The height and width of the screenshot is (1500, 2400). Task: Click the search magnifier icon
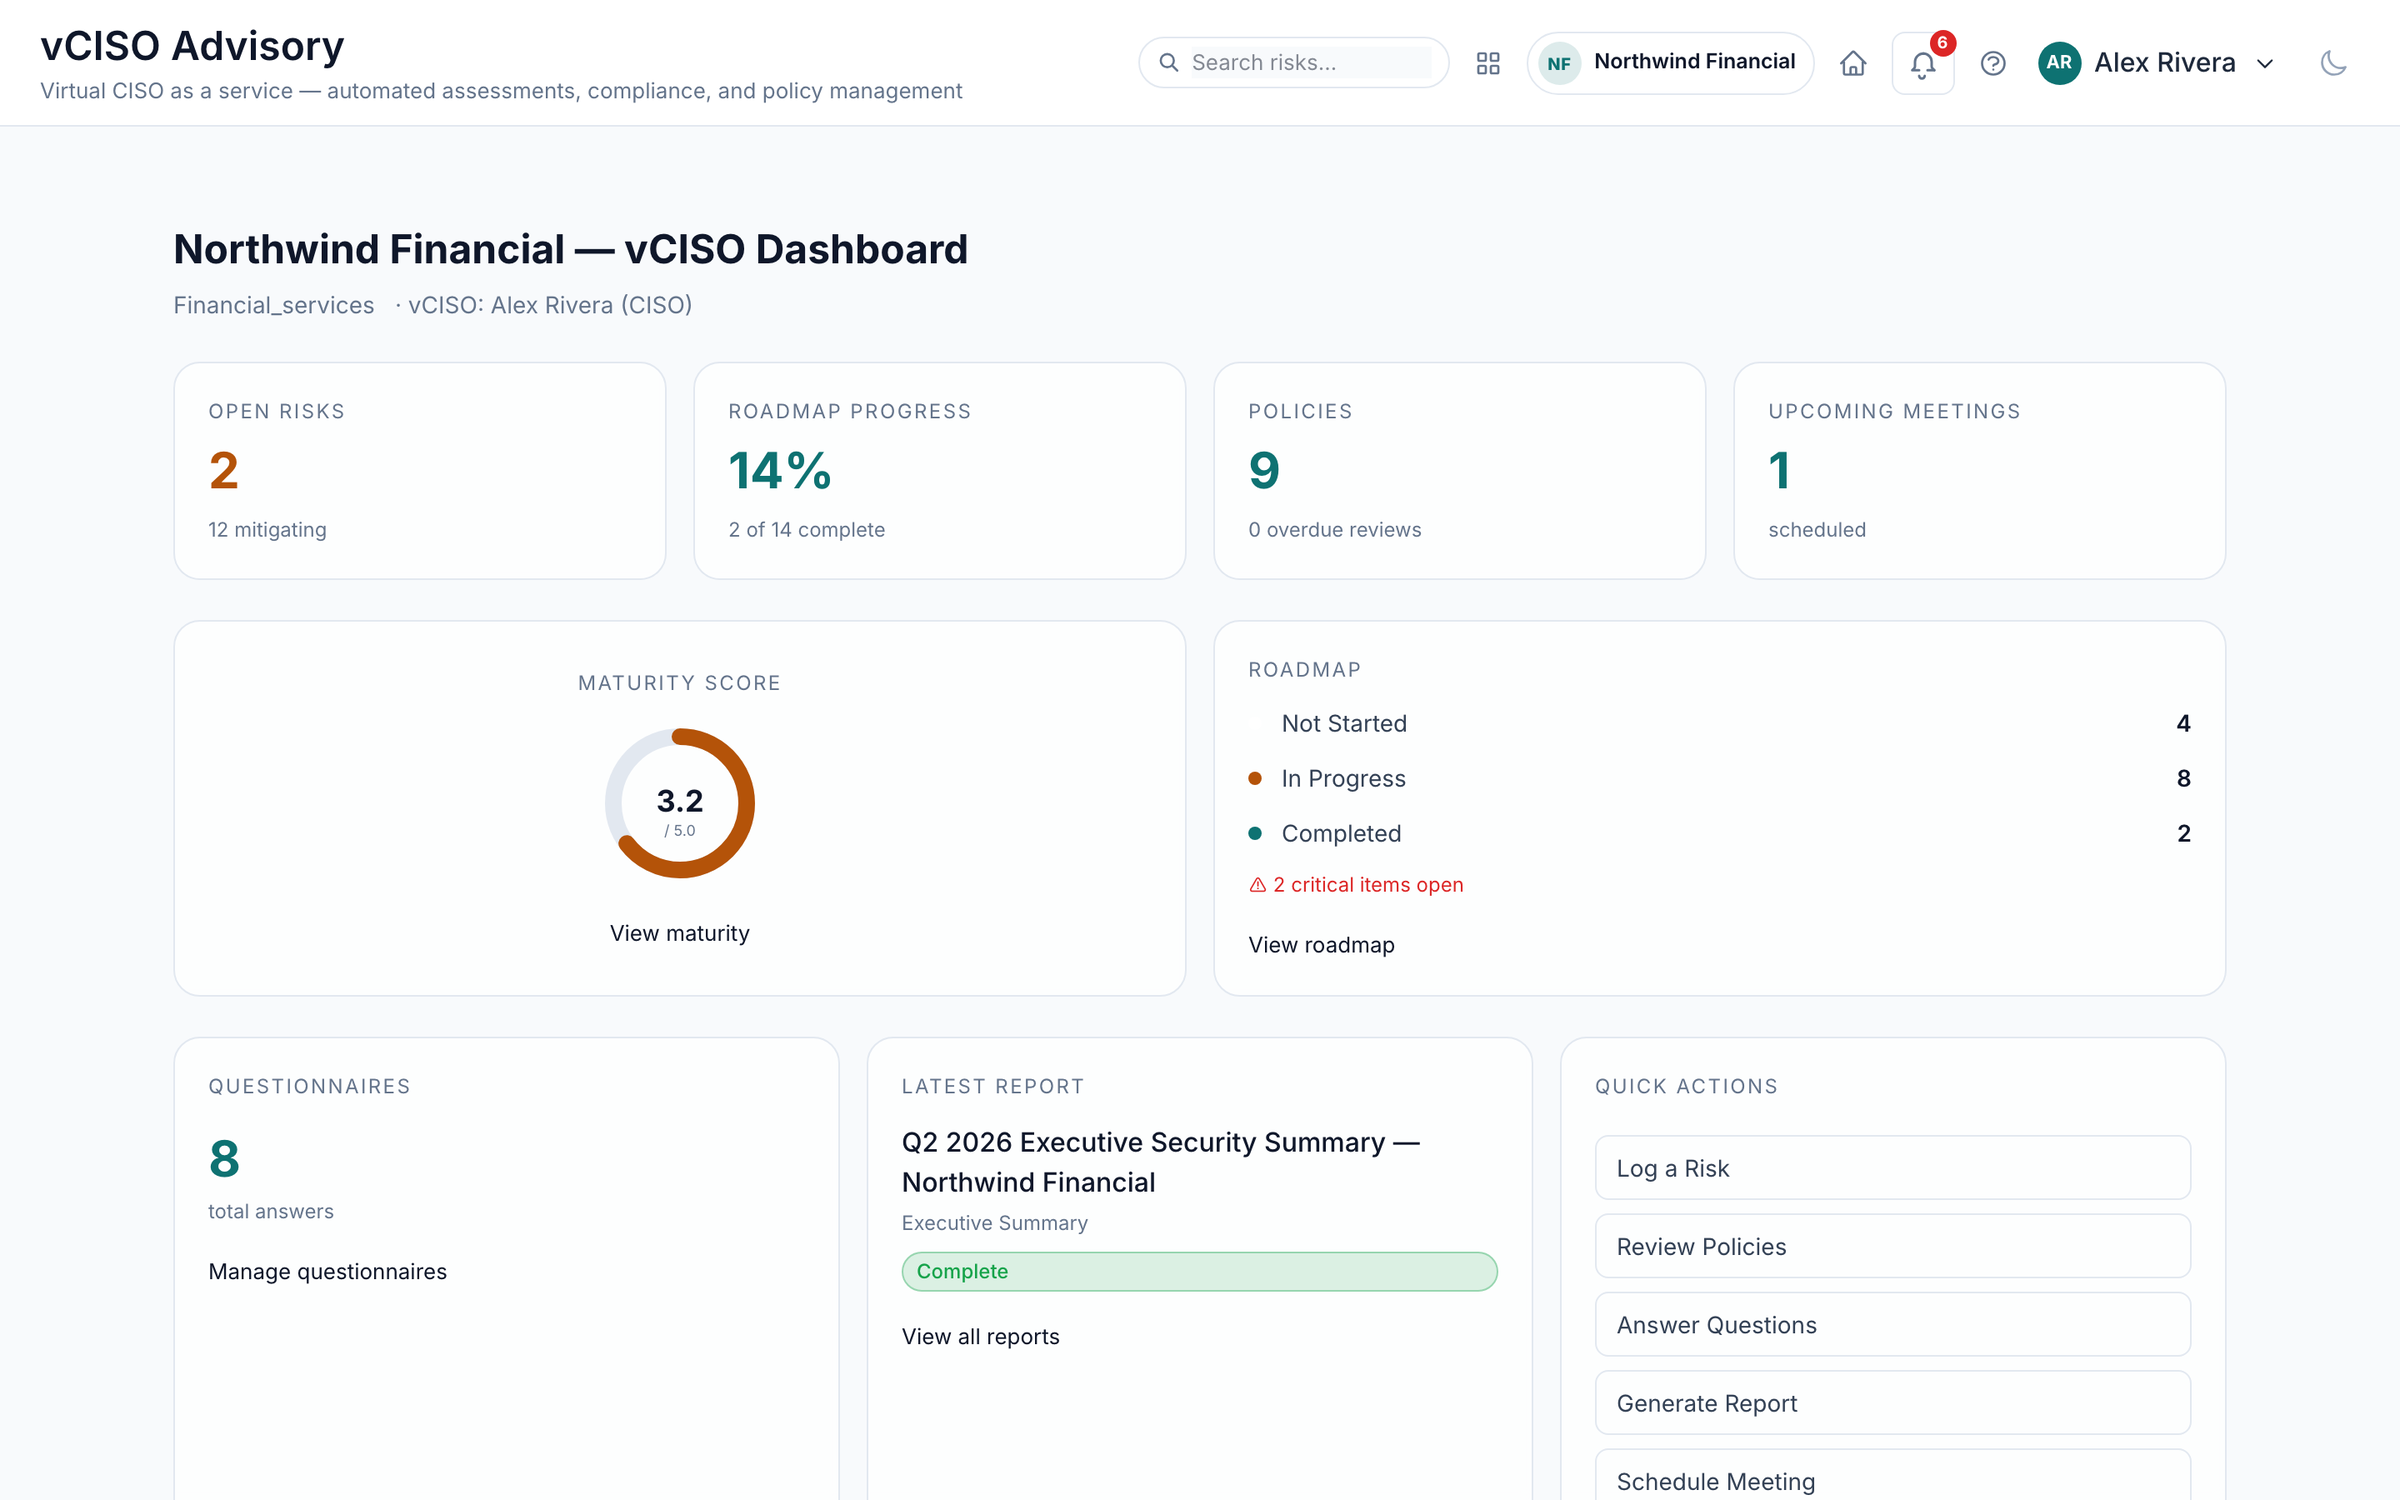tap(1168, 62)
